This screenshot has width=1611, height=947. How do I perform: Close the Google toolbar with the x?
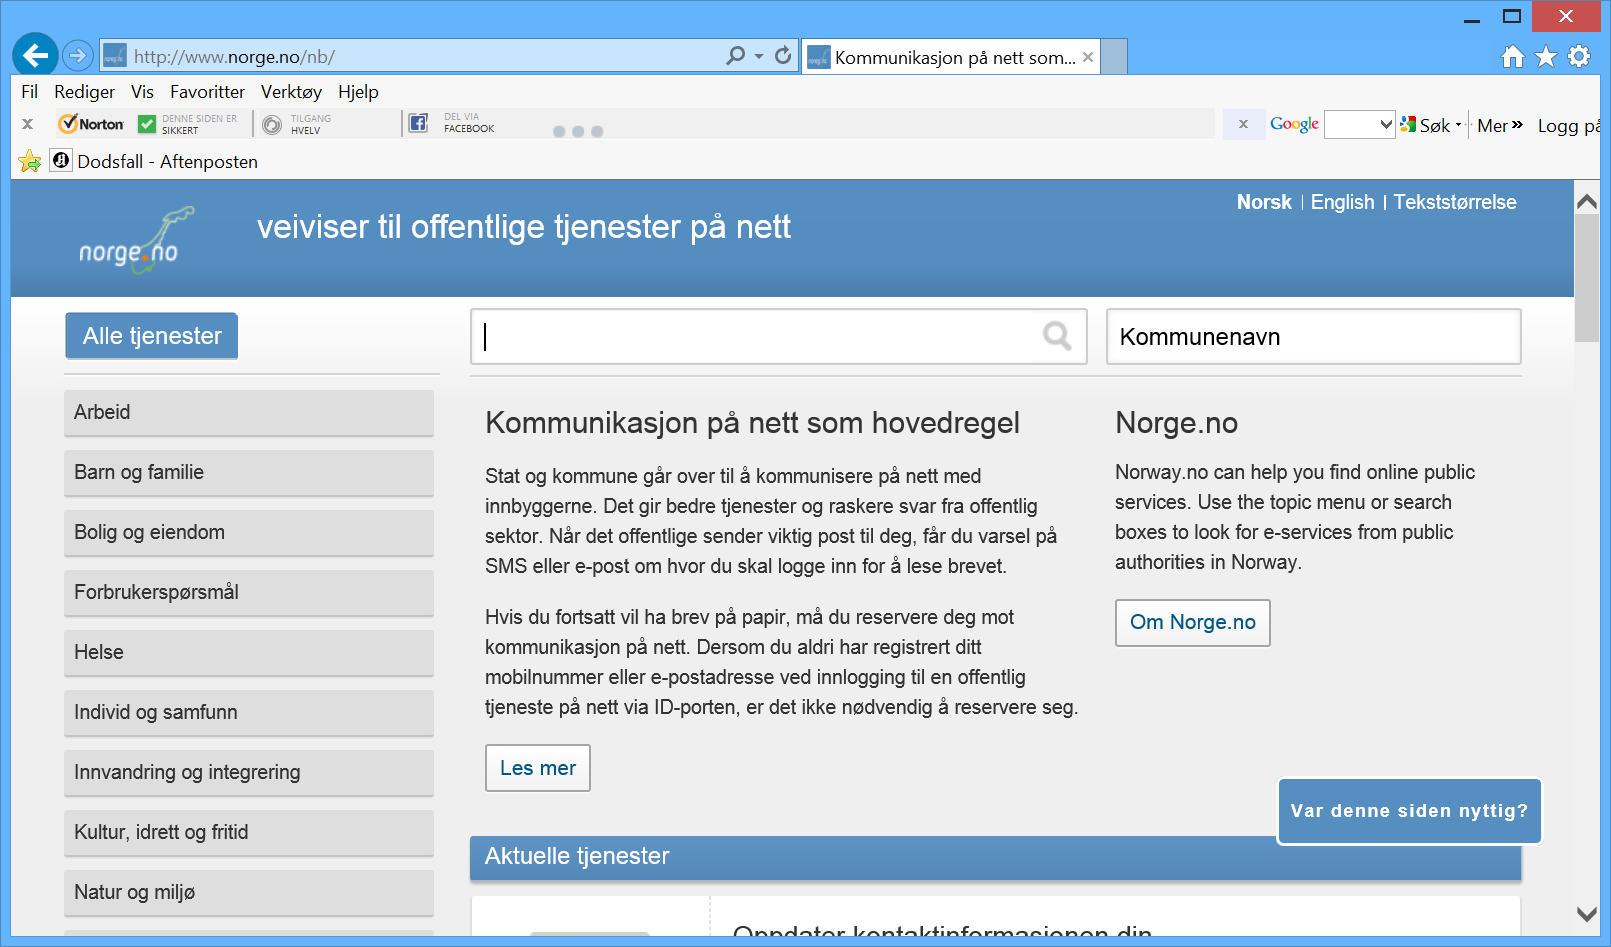point(1243,124)
